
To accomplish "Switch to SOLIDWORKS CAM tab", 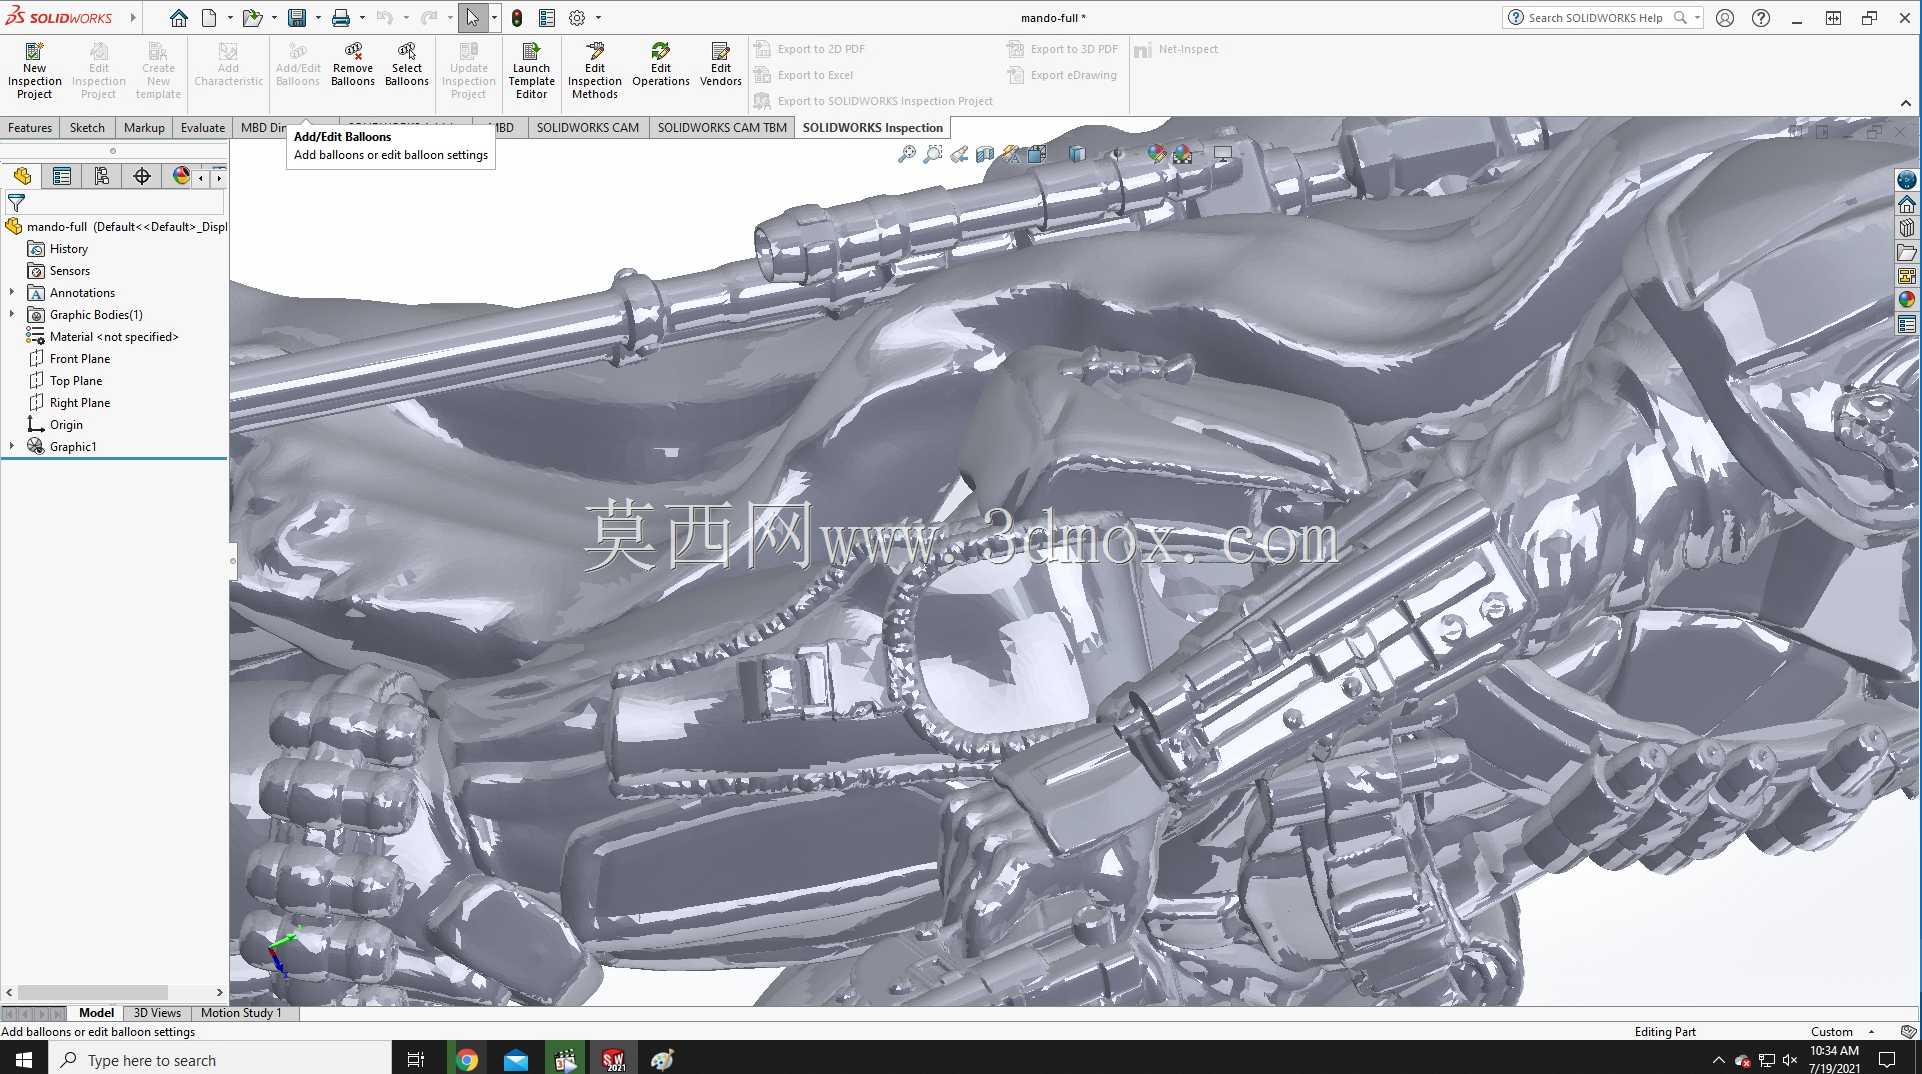I will 588,127.
